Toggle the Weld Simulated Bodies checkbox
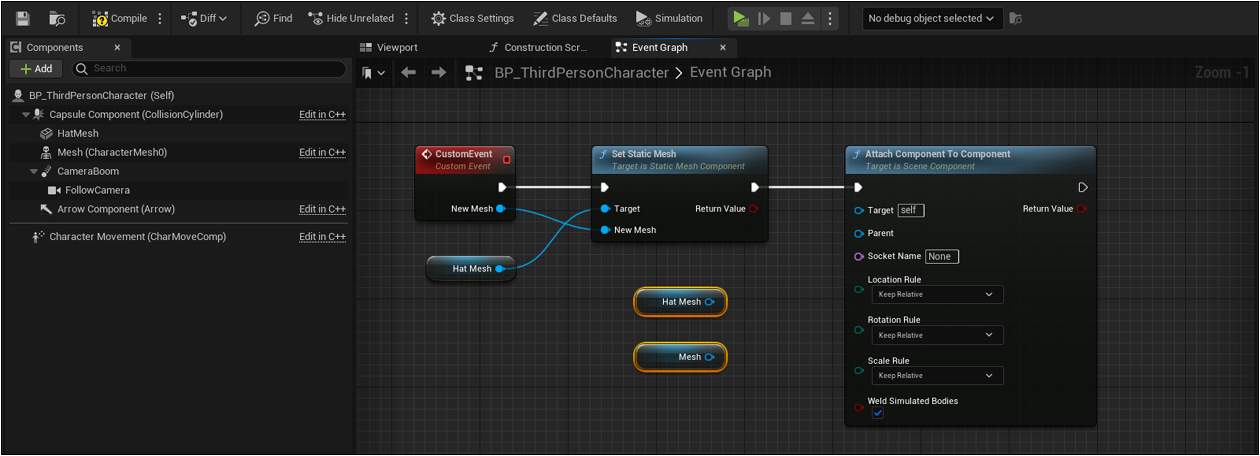 pyautogui.click(x=877, y=413)
